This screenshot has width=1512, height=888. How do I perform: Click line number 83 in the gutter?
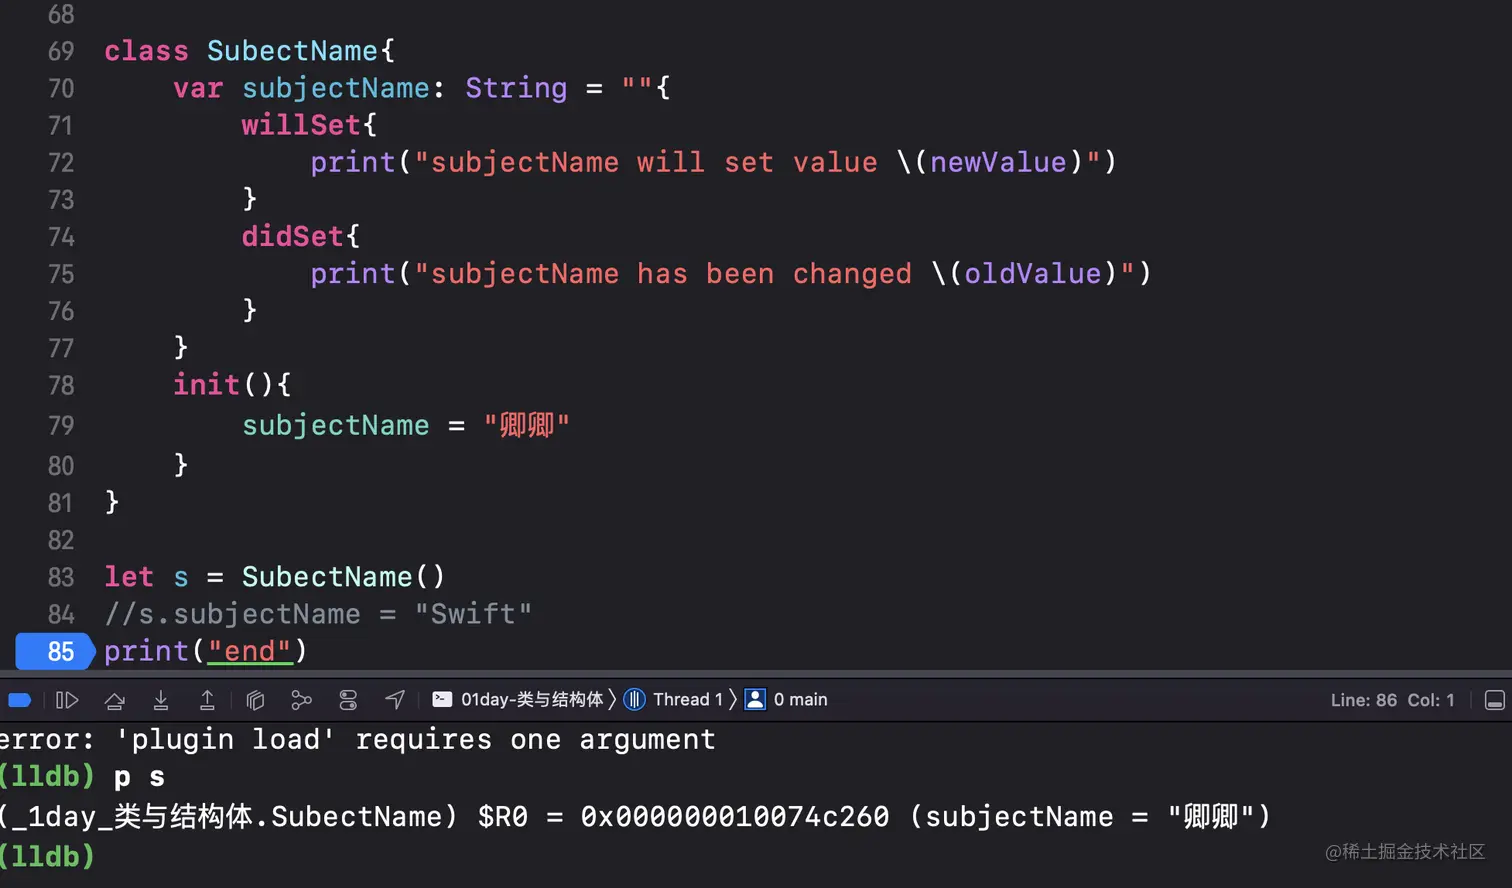pyautogui.click(x=61, y=577)
